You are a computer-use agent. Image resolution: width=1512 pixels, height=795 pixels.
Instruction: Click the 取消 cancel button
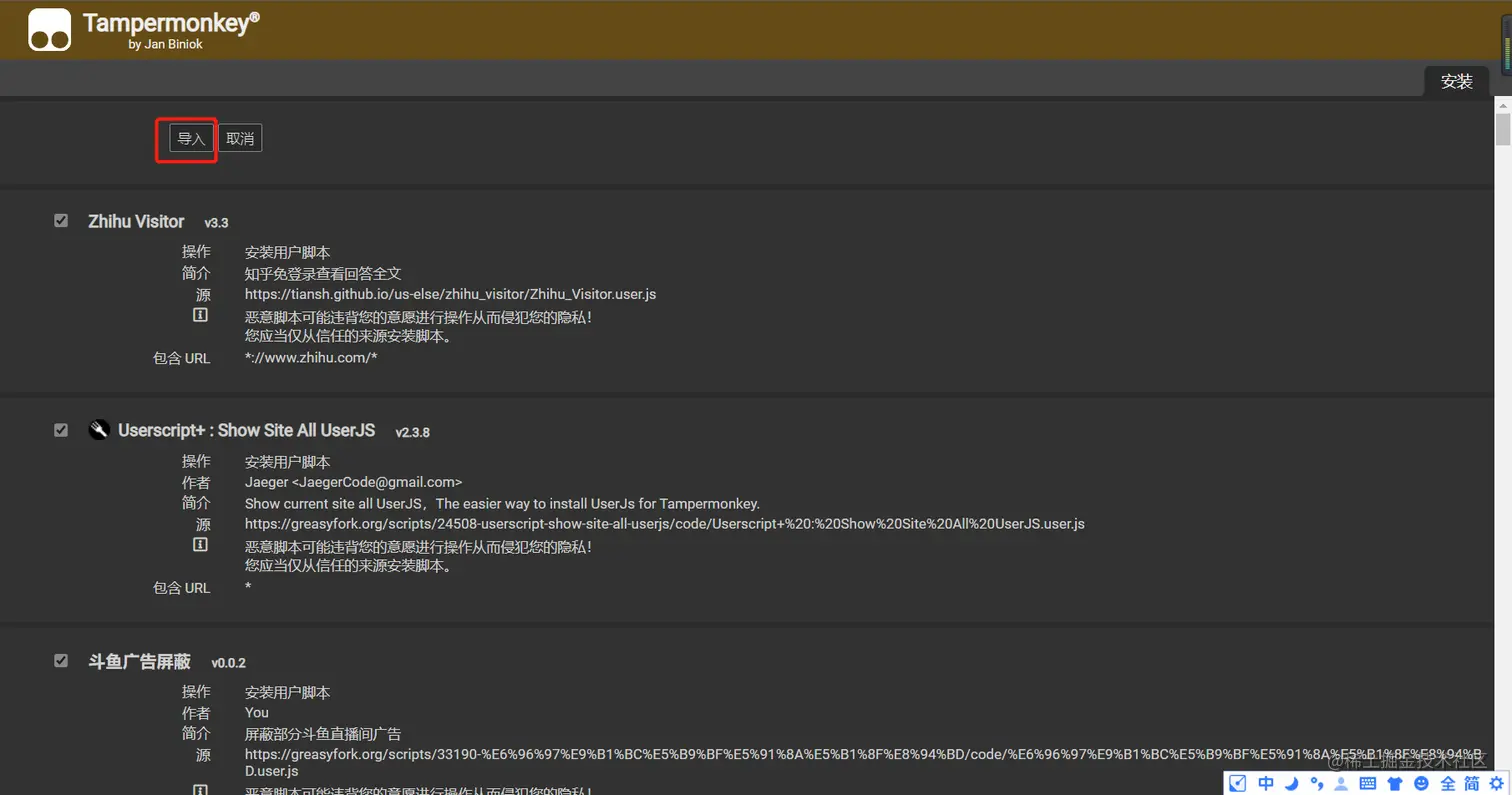point(240,138)
